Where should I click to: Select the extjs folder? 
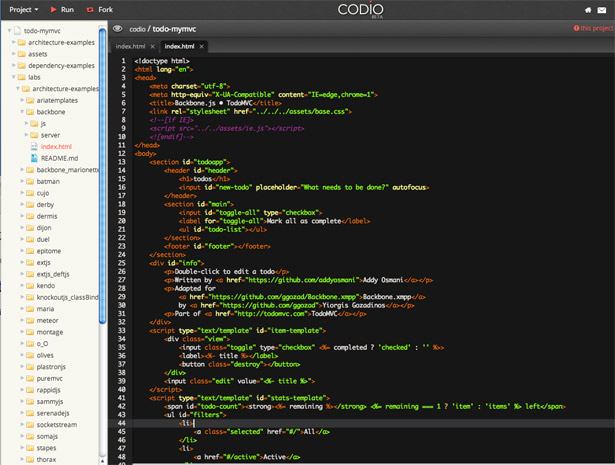[44, 262]
